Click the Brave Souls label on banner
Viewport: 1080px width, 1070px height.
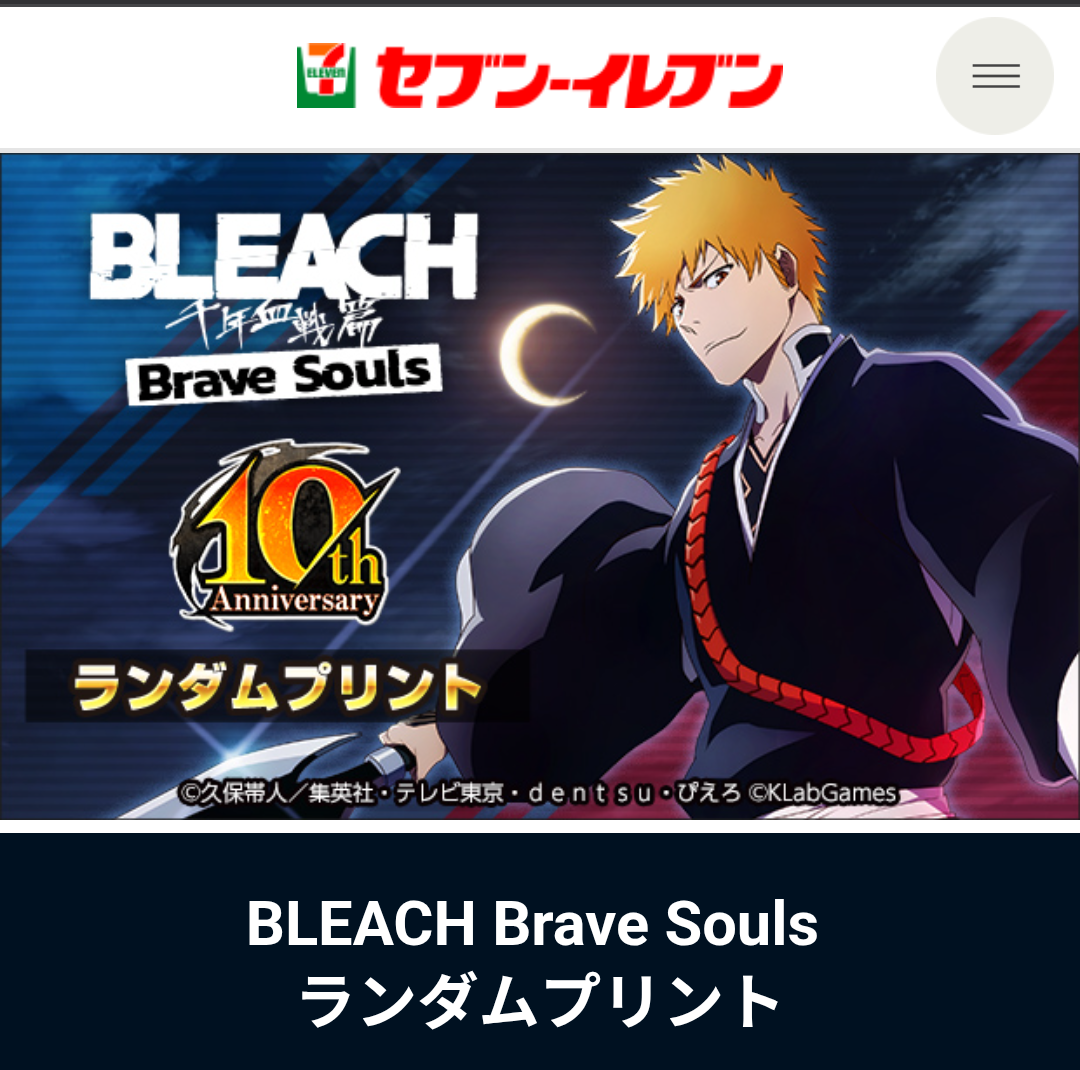pos(284,374)
